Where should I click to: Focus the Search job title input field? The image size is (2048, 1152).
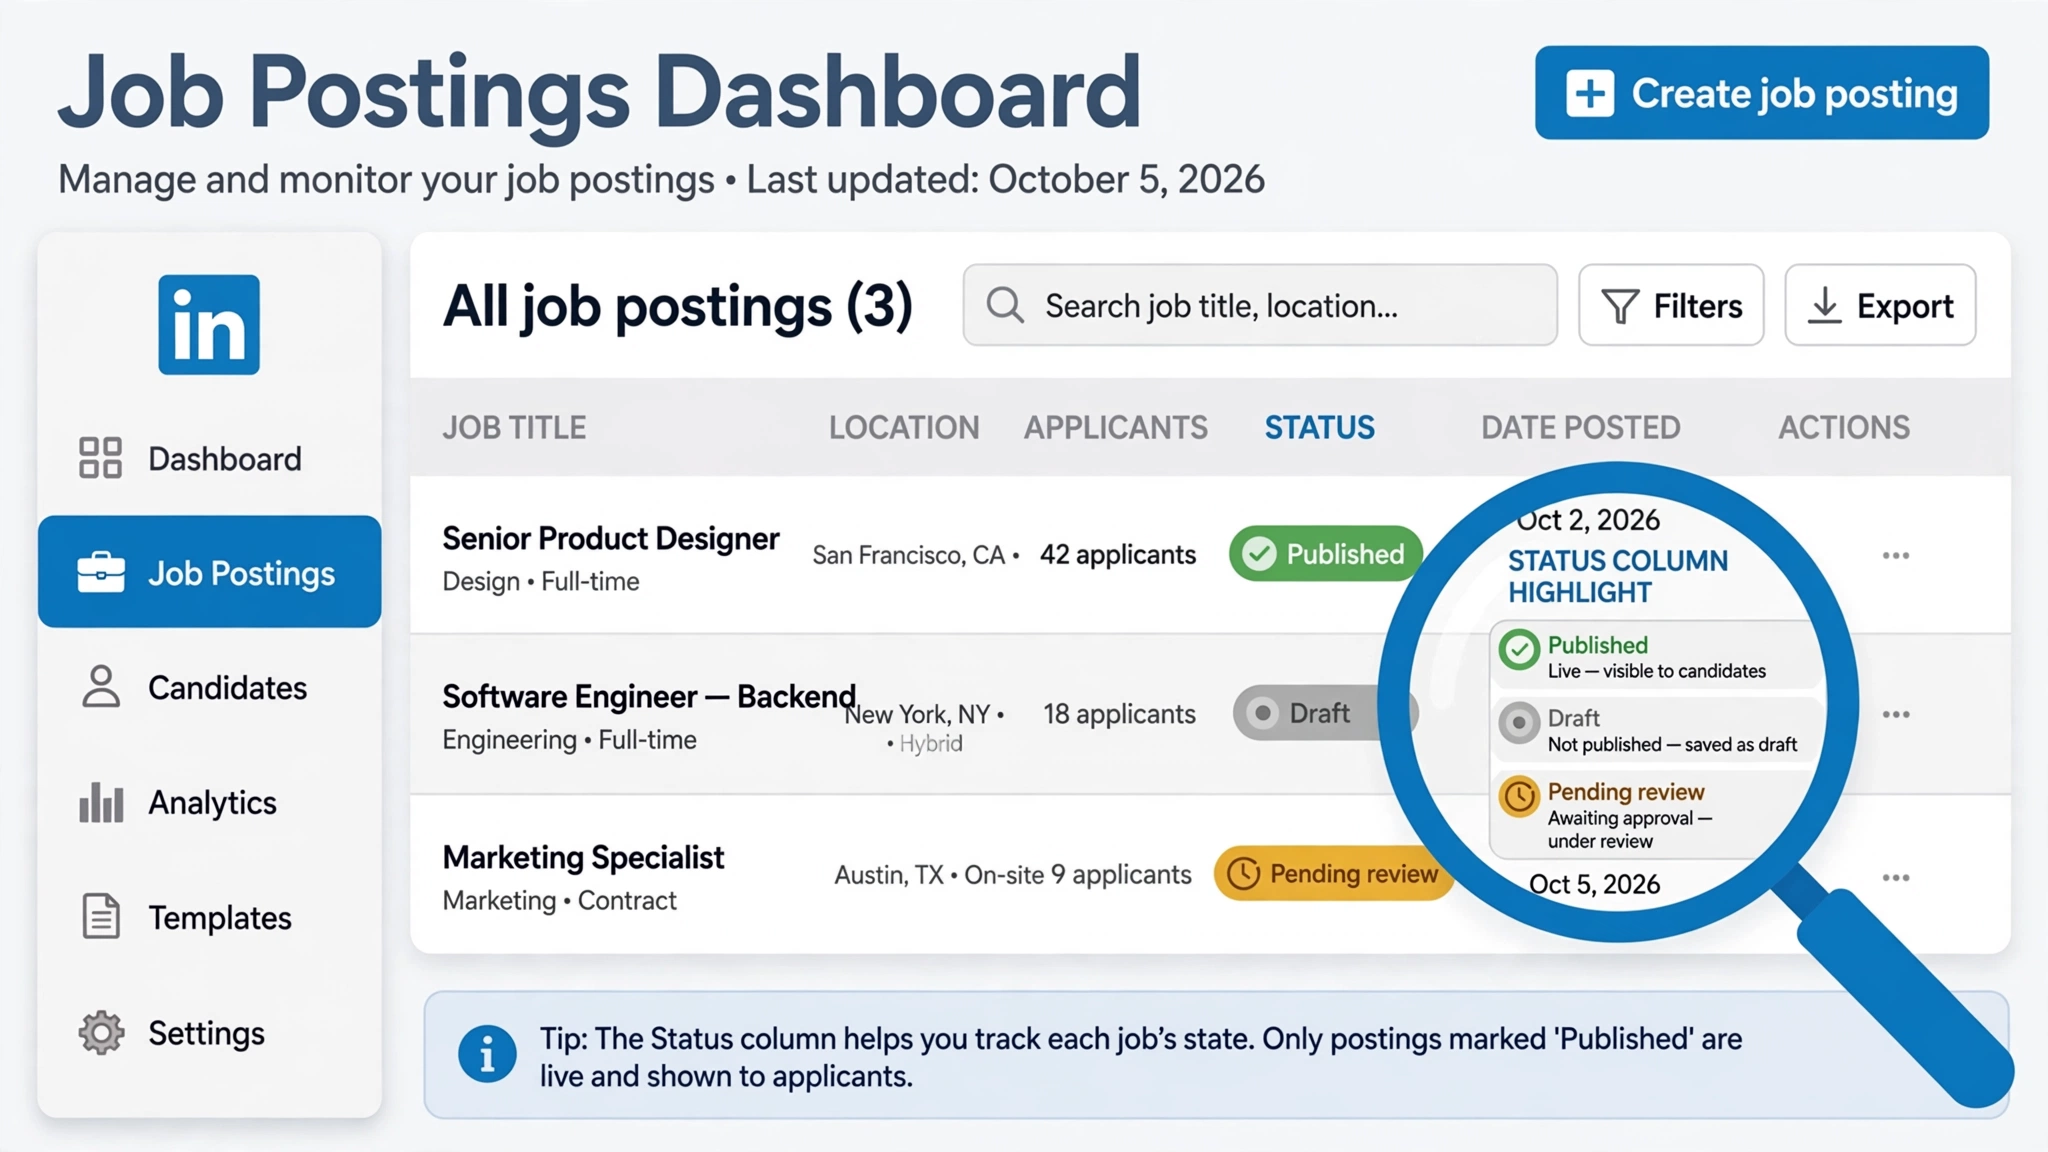coord(1260,305)
